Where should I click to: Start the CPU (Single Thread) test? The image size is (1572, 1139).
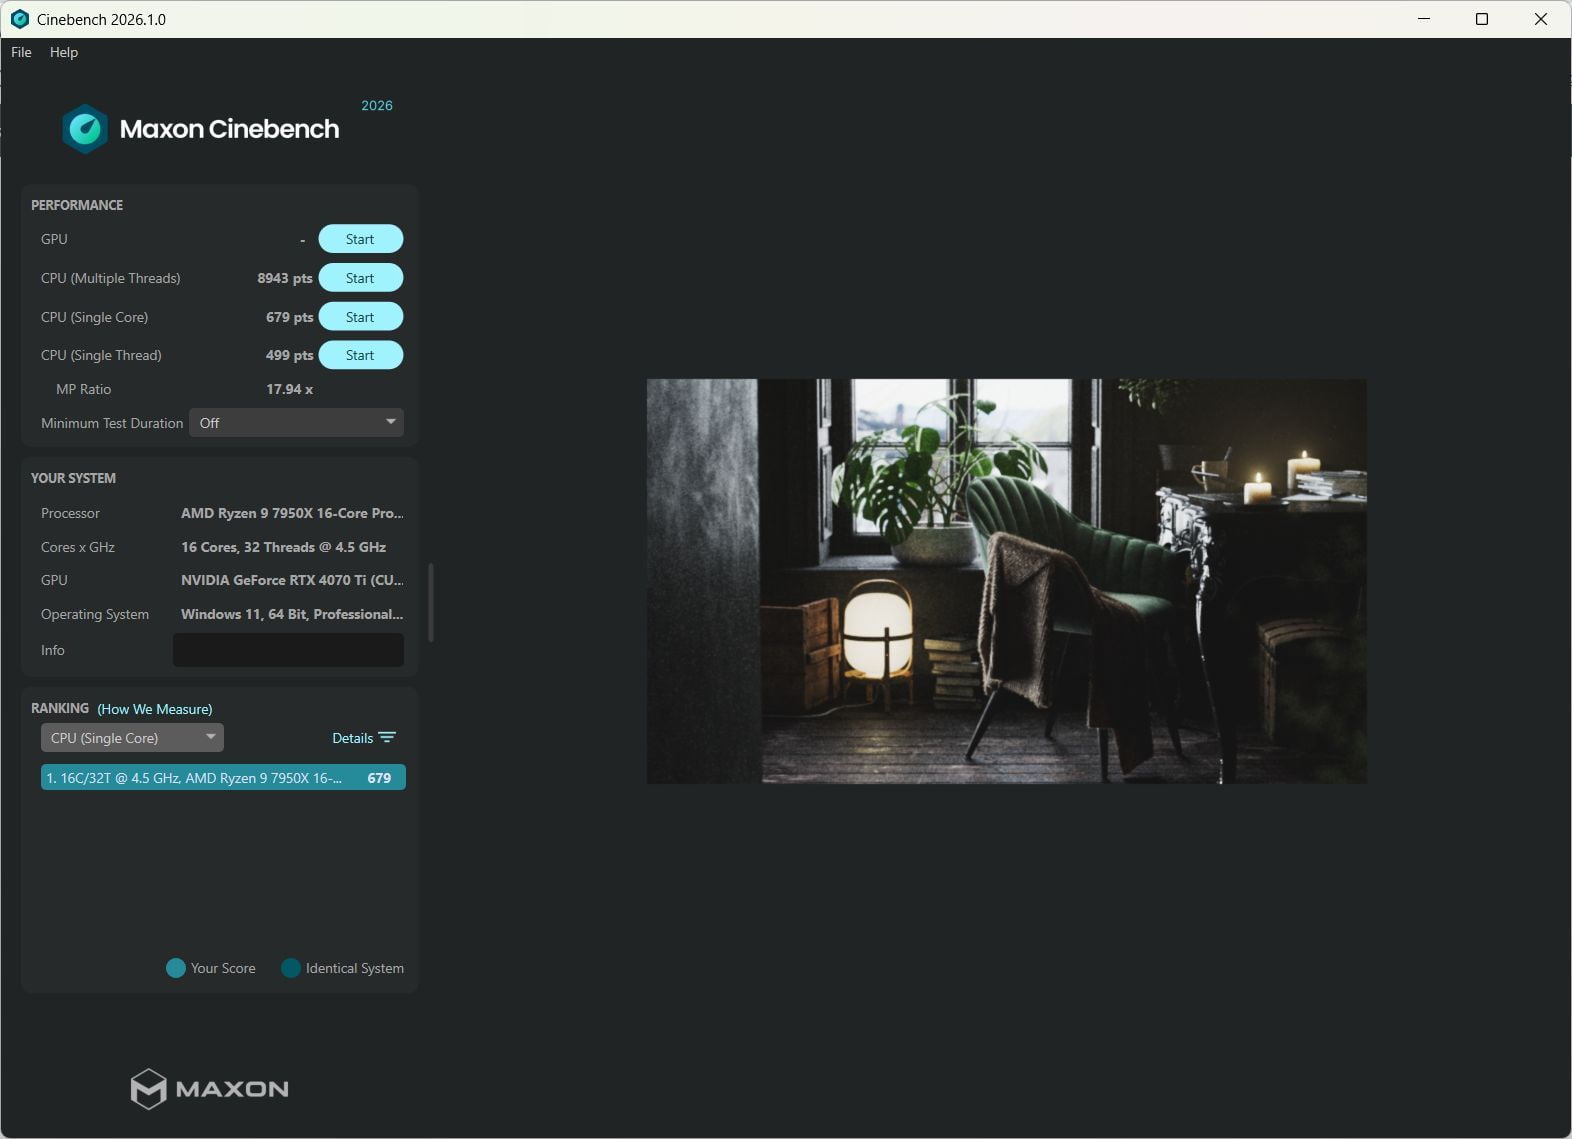point(360,355)
